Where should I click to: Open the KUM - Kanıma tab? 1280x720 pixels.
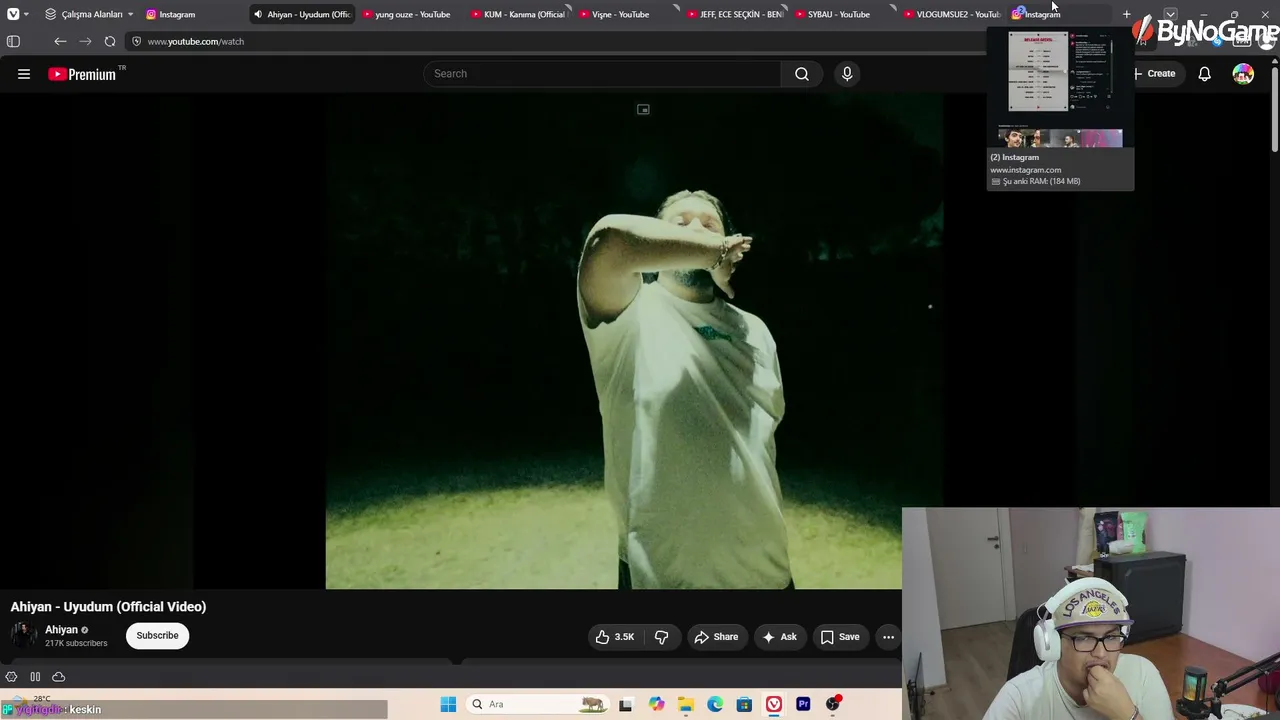point(517,14)
